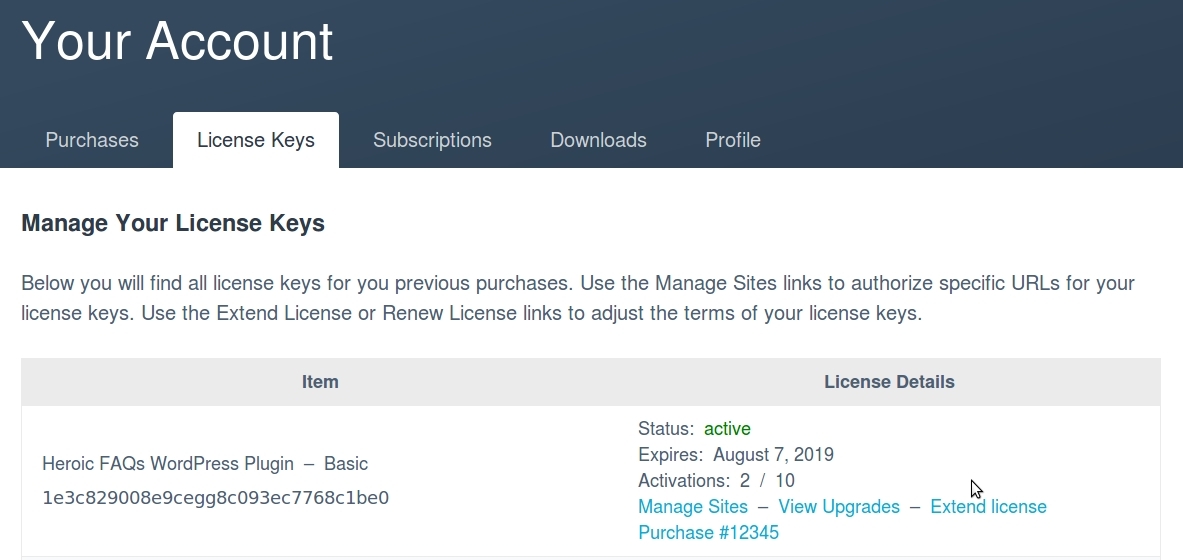Switch to the Subscriptions tab
The image size is (1183, 560).
click(x=432, y=140)
